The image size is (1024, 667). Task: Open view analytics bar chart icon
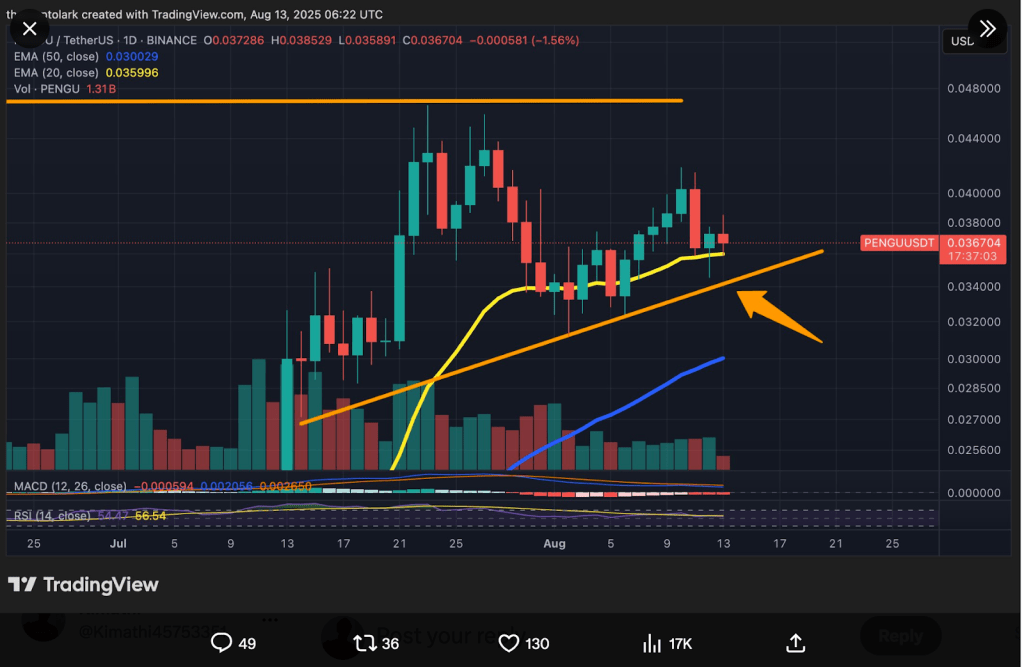(652, 642)
